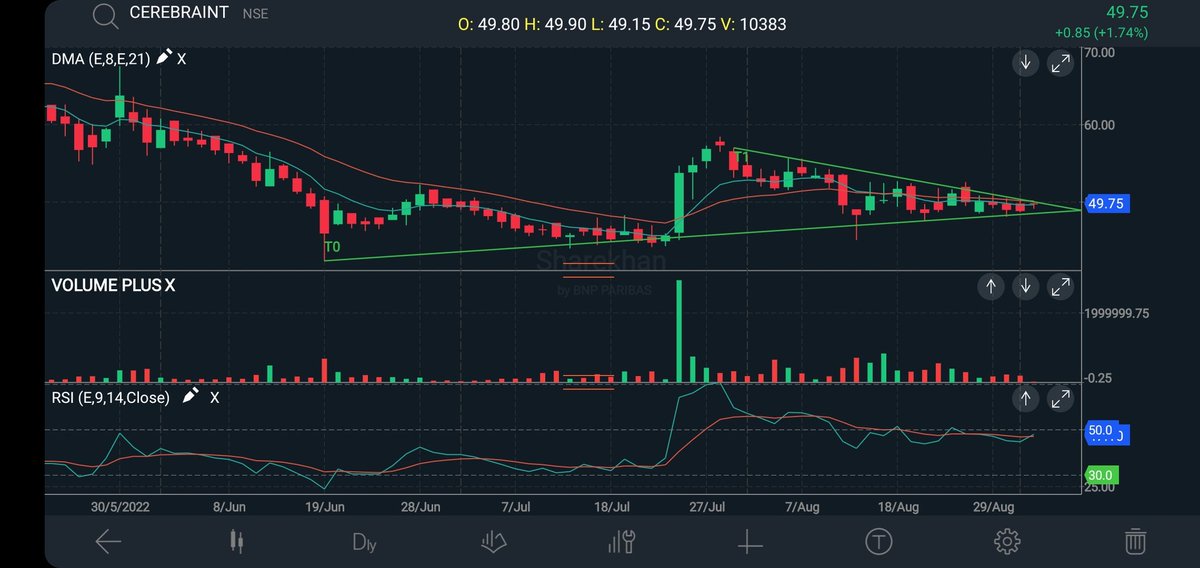Move the RSI pane up
The image size is (1200, 568).
tap(1025, 400)
